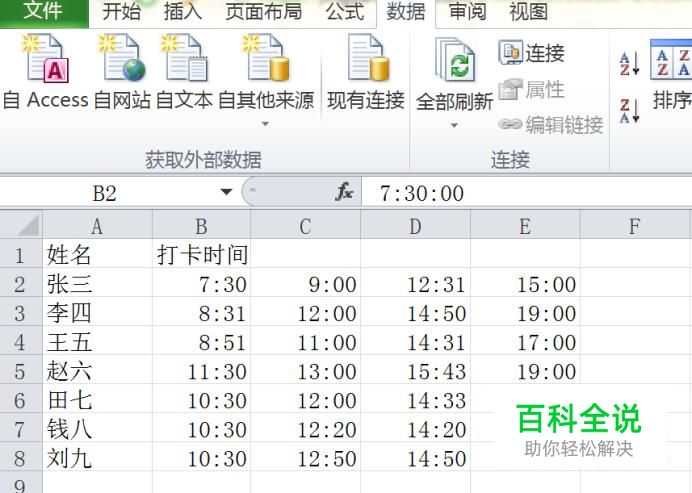Click cell with time 15:43

click(x=415, y=371)
